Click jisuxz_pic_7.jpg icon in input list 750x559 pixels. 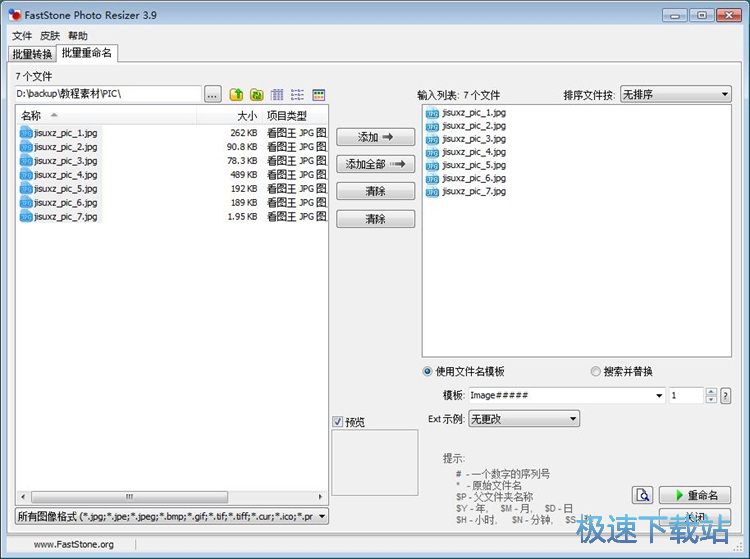[x=432, y=191]
